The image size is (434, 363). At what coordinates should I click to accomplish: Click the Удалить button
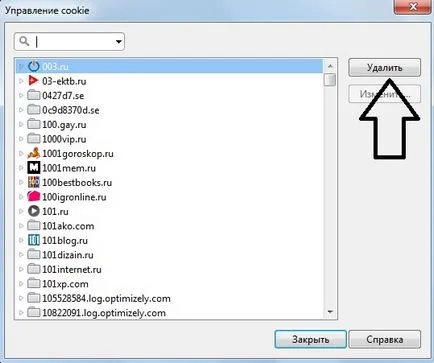point(384,68)
